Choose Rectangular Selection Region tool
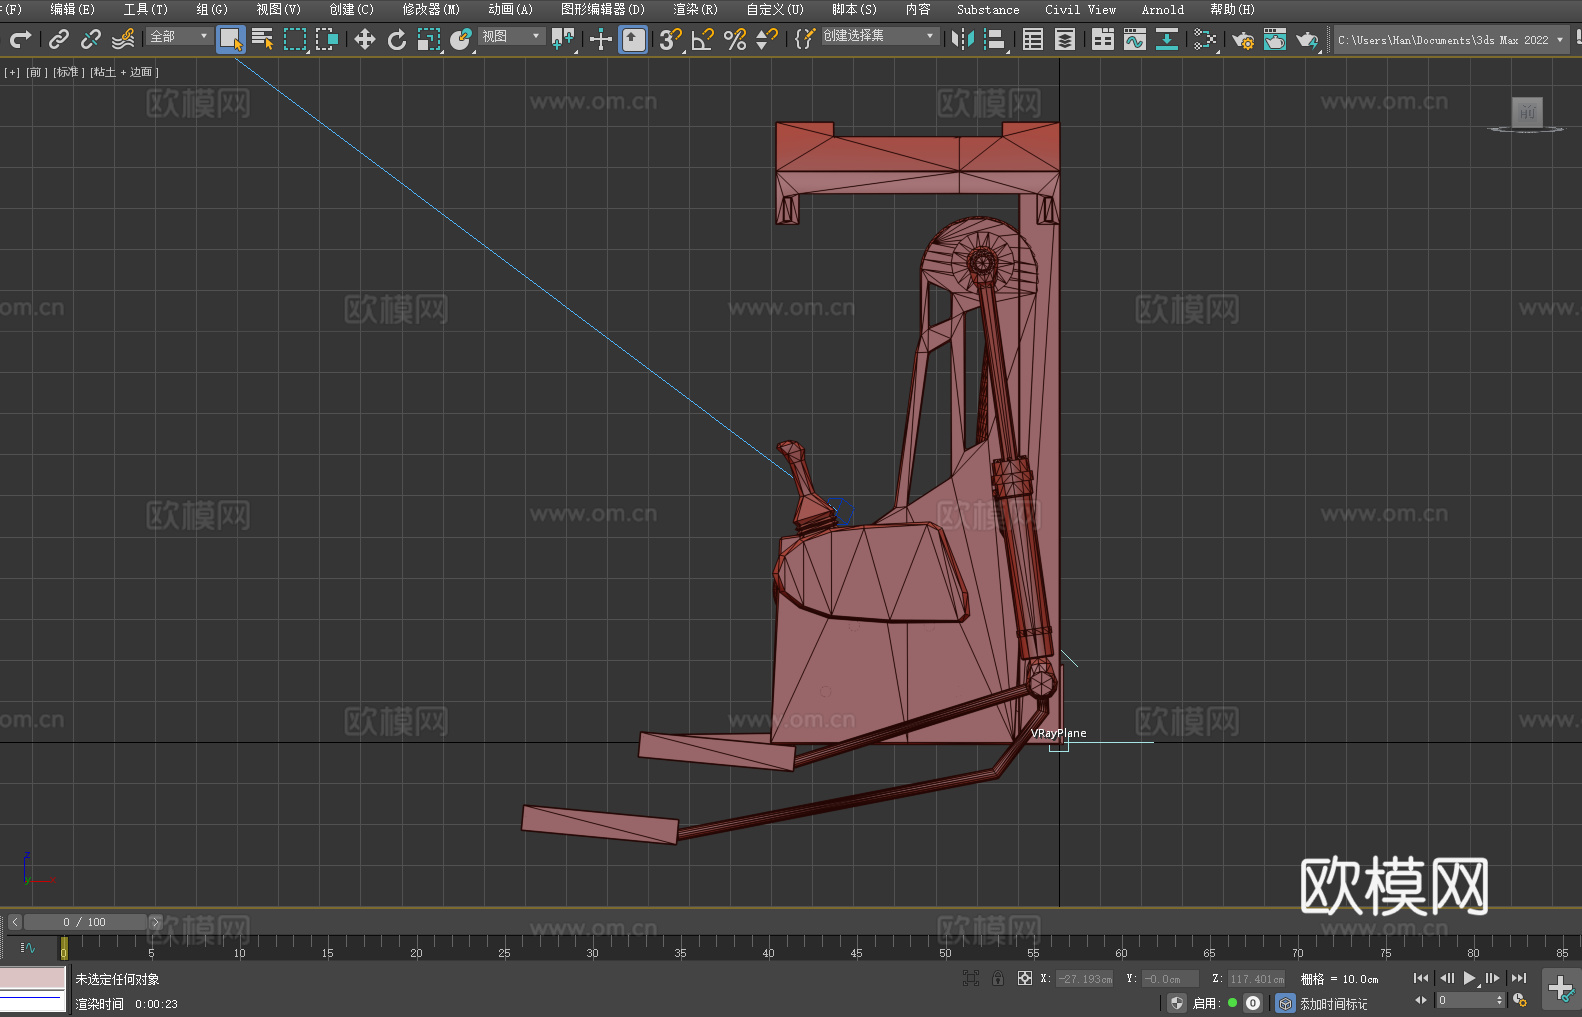1582x1017 pixels. click(x=295, y=39)
